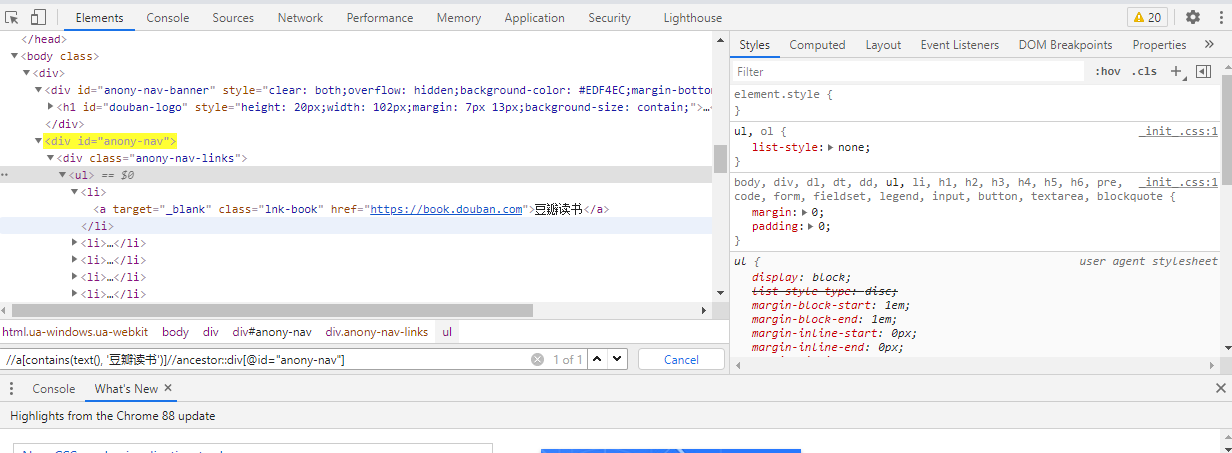
Task: Collapse the body element node
Action: pyautogui.click(x=16, y=57)
